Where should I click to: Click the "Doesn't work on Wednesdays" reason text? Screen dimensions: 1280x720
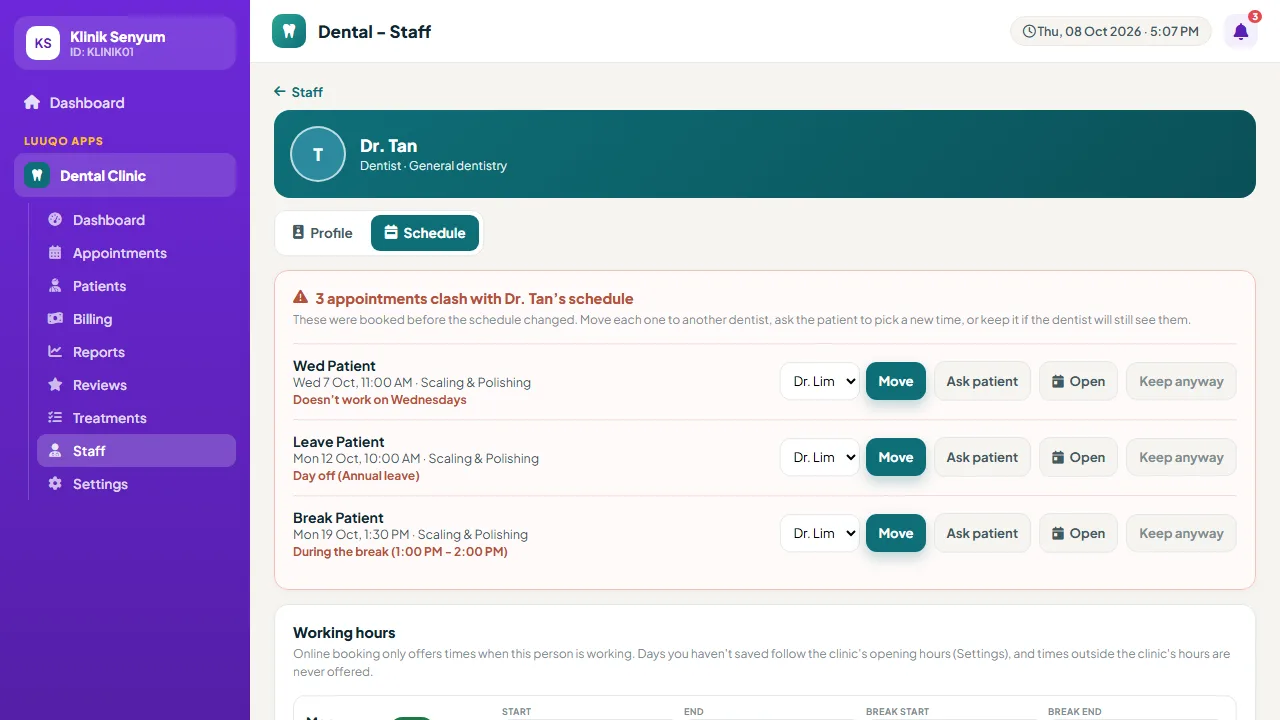tap(380, 400)
